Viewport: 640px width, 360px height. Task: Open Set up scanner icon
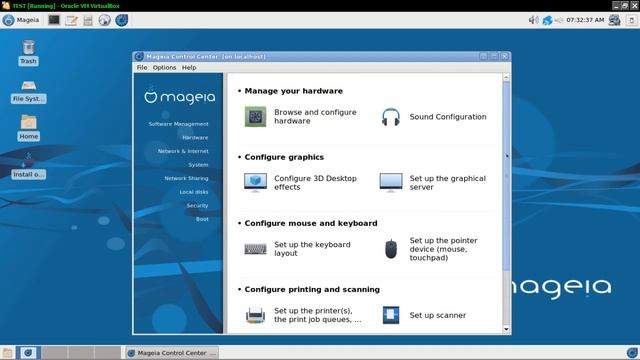coord(391,315)
